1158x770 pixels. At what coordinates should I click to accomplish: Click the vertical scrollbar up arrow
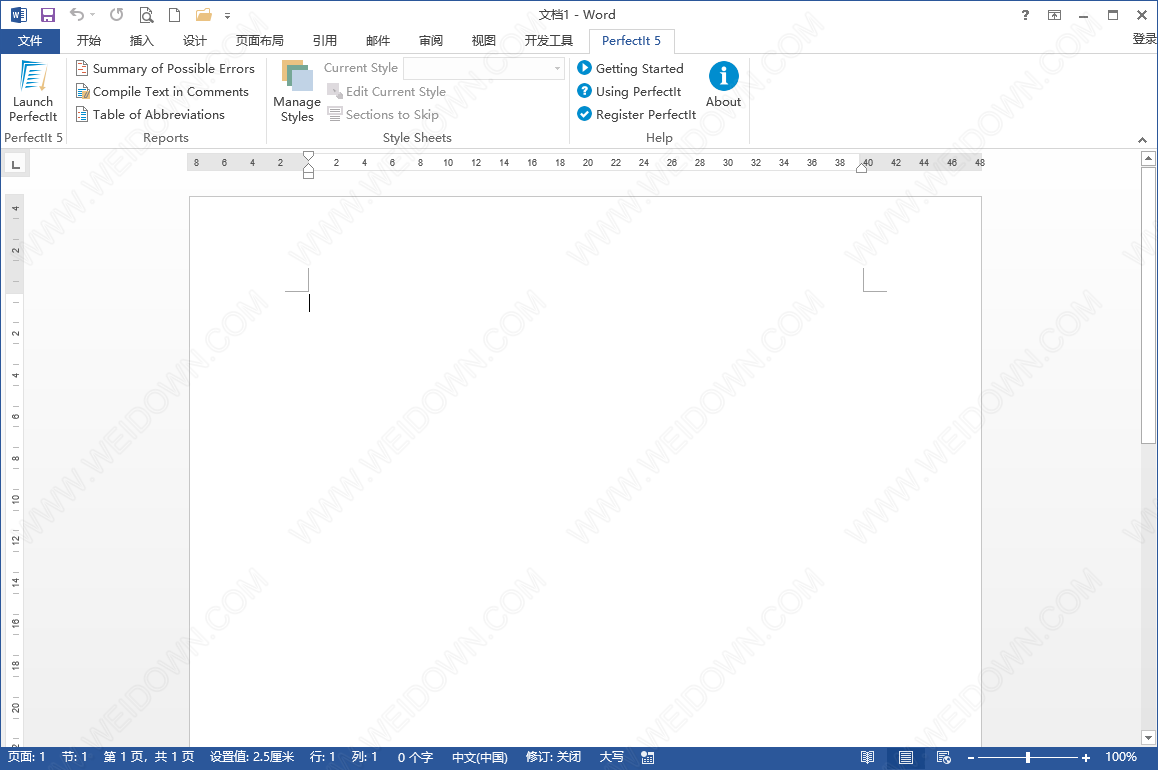1148,158
